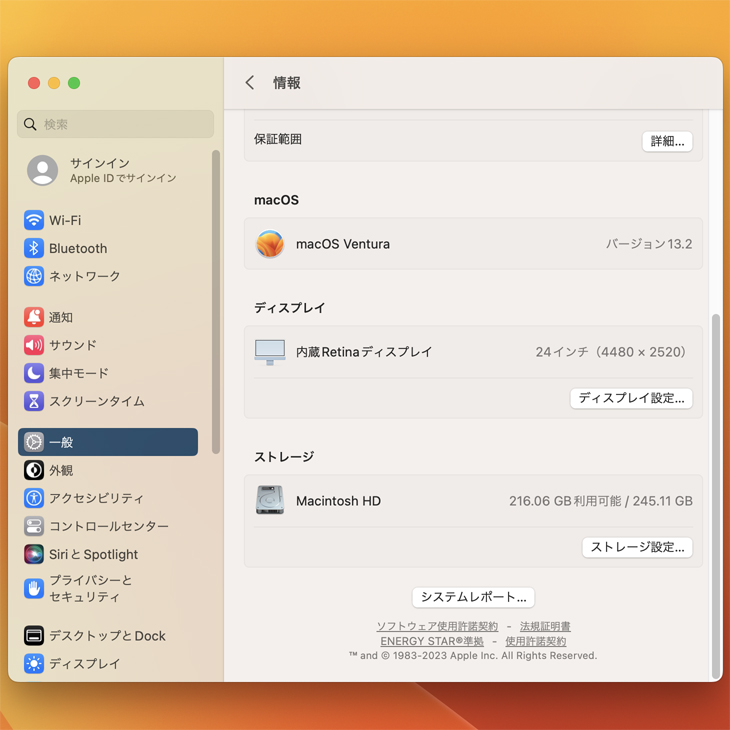The image size is (730, 730).
Task: Open プライバシーとセキュリティ settings
Action: click(x=90, y=588)
